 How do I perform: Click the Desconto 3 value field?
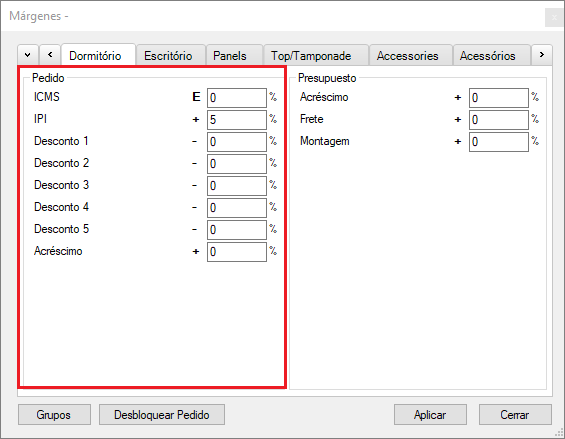pos(237,186)
